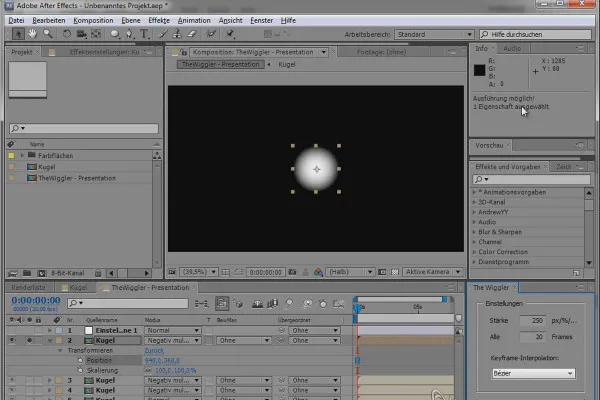600x400 pixels.
Task: Open the Normal mode dropdown of layer 1
Action: tap(172, 330)
